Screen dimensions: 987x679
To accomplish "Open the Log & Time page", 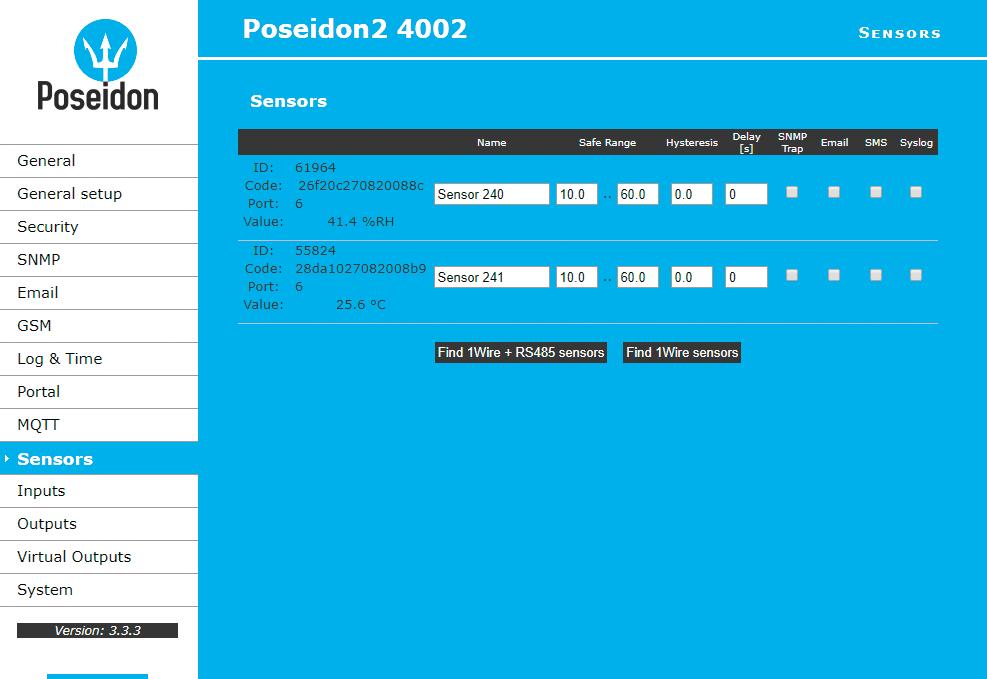I will (99, 359).
